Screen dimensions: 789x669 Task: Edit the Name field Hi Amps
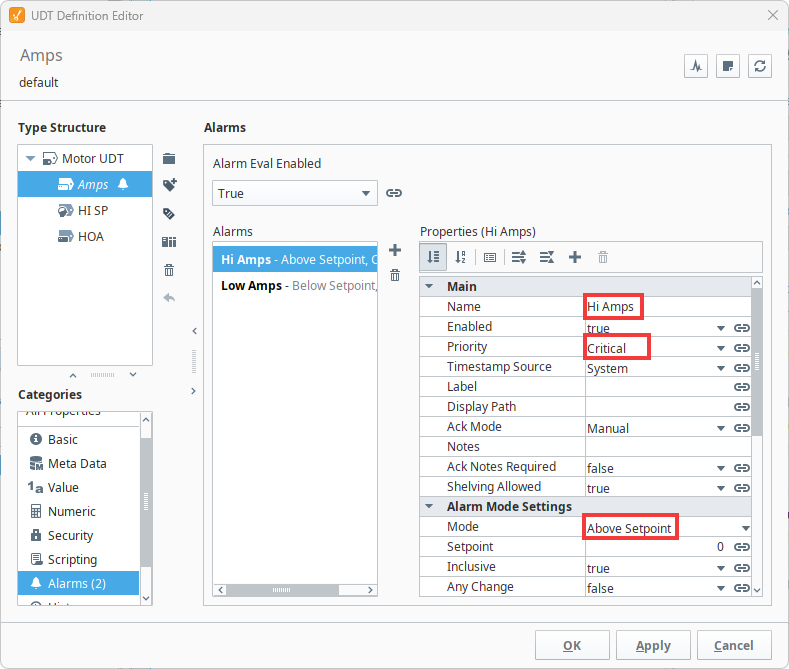(668, 306)
